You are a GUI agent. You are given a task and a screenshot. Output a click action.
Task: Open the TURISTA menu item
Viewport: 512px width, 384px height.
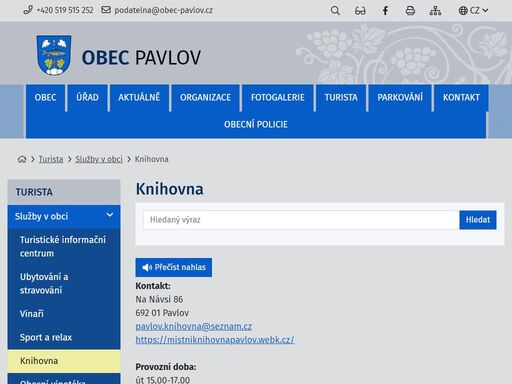coord(341,97)
